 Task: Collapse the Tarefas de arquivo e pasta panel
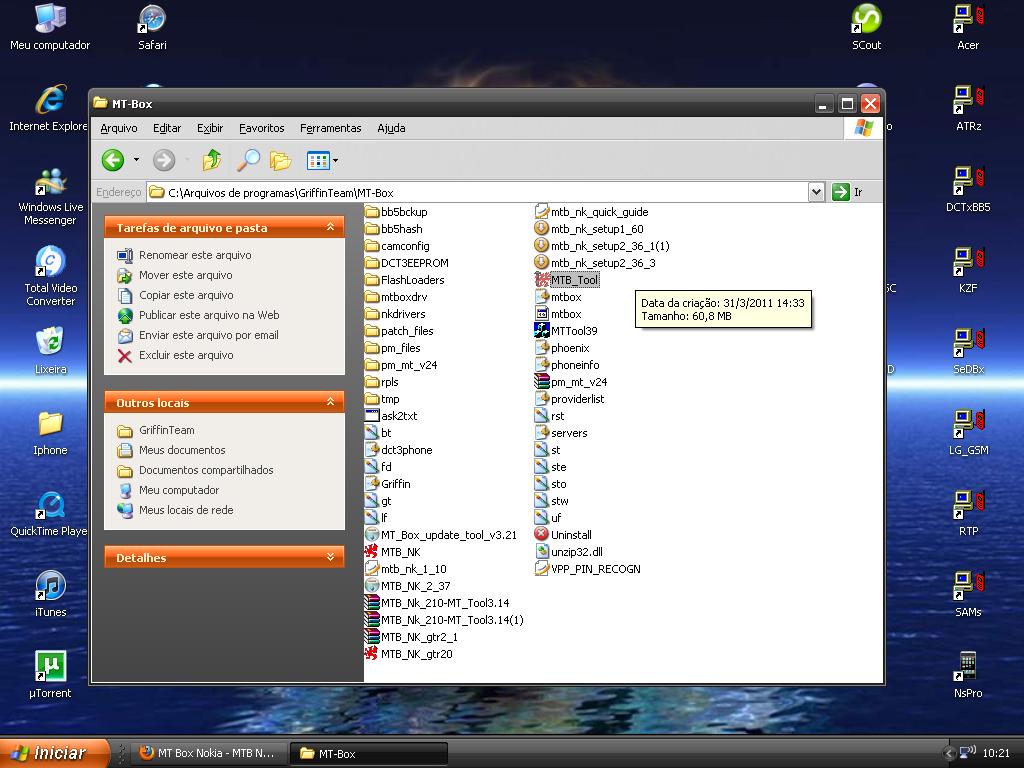330,227
